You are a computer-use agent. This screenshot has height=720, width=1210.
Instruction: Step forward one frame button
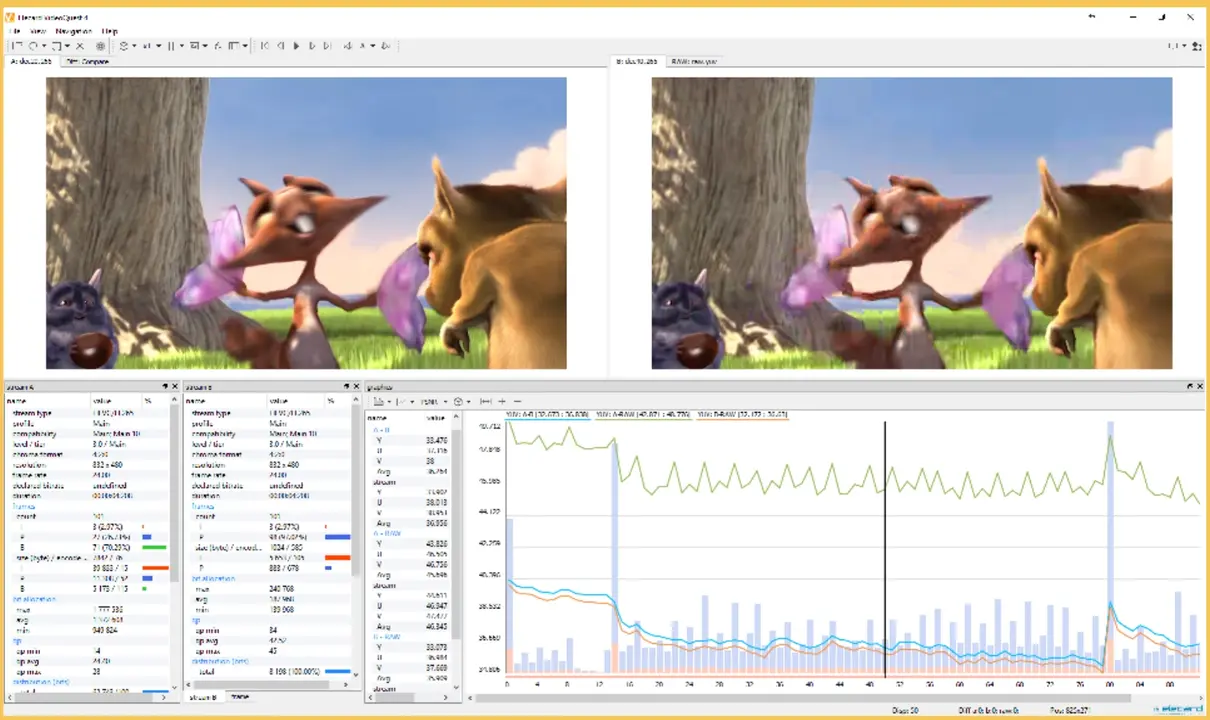[x=312, y=46]
